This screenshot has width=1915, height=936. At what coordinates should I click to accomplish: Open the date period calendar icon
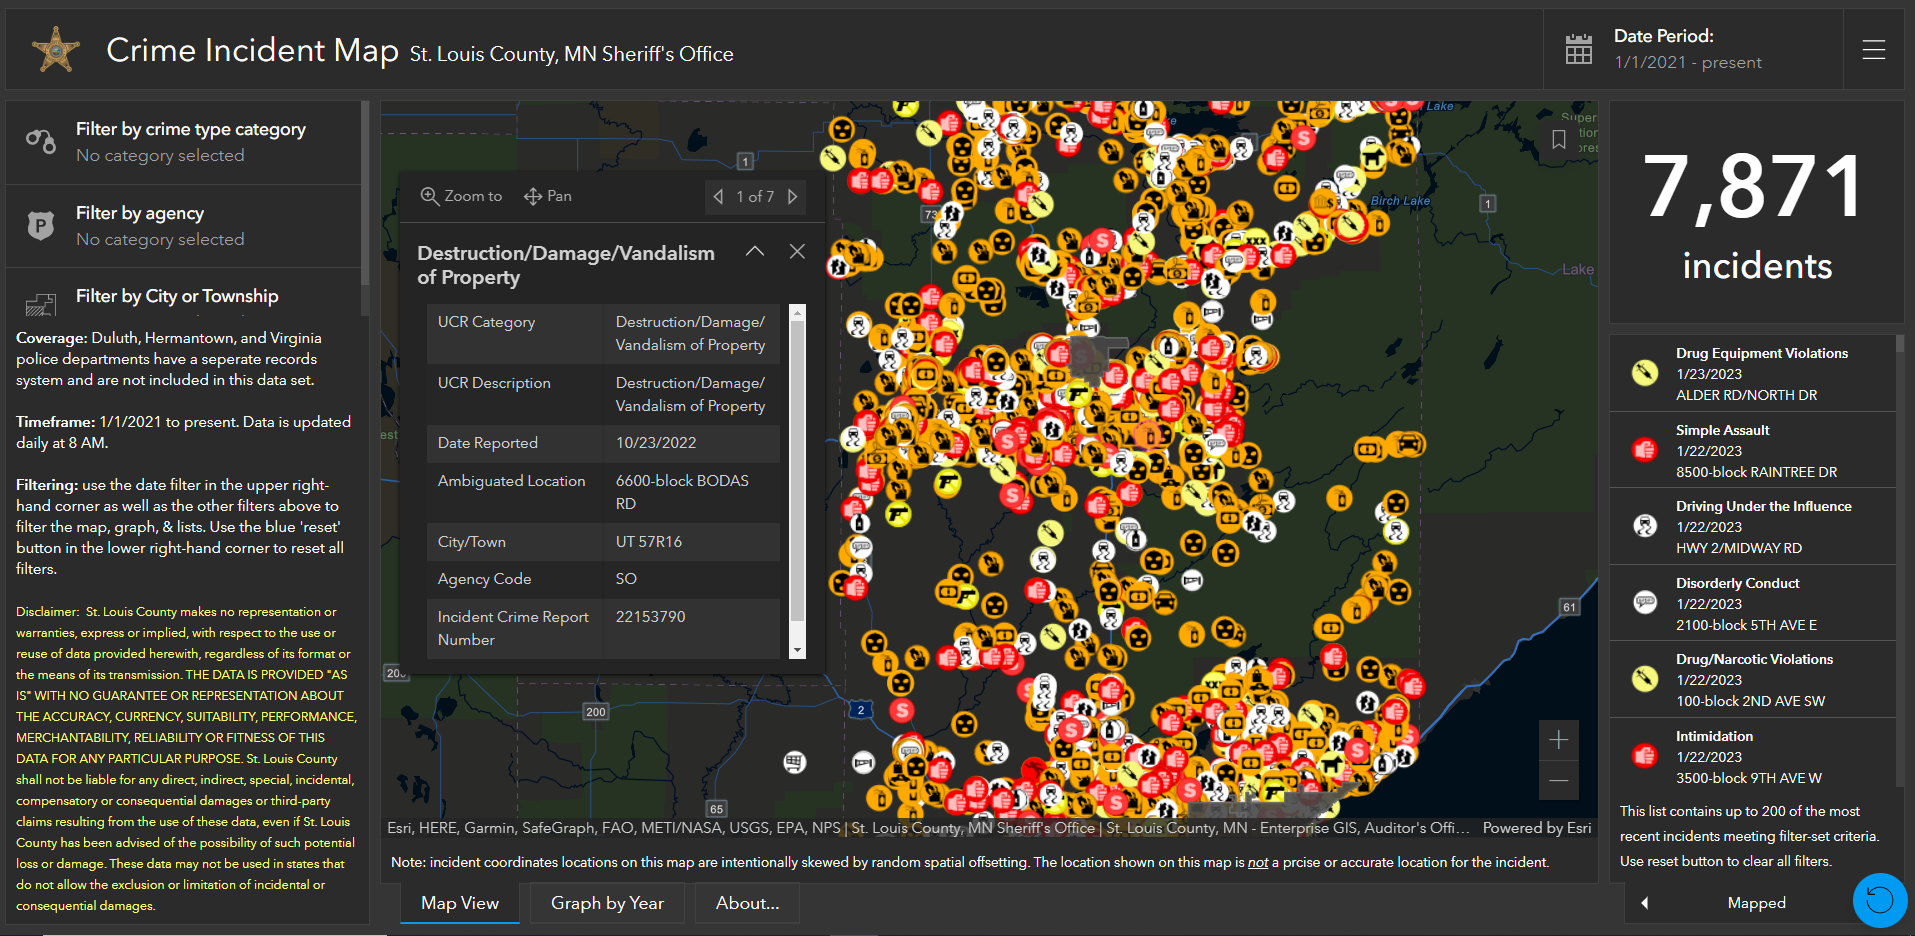coord(1578,49)
